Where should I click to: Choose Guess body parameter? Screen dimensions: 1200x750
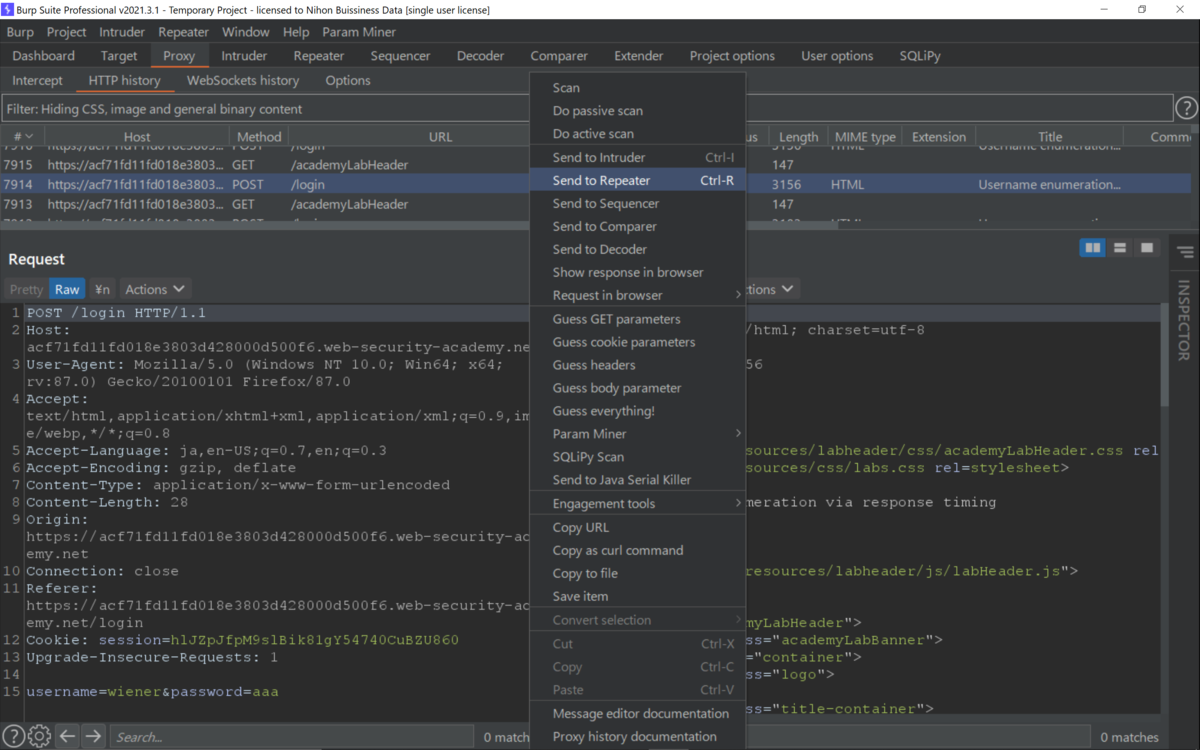638,388
